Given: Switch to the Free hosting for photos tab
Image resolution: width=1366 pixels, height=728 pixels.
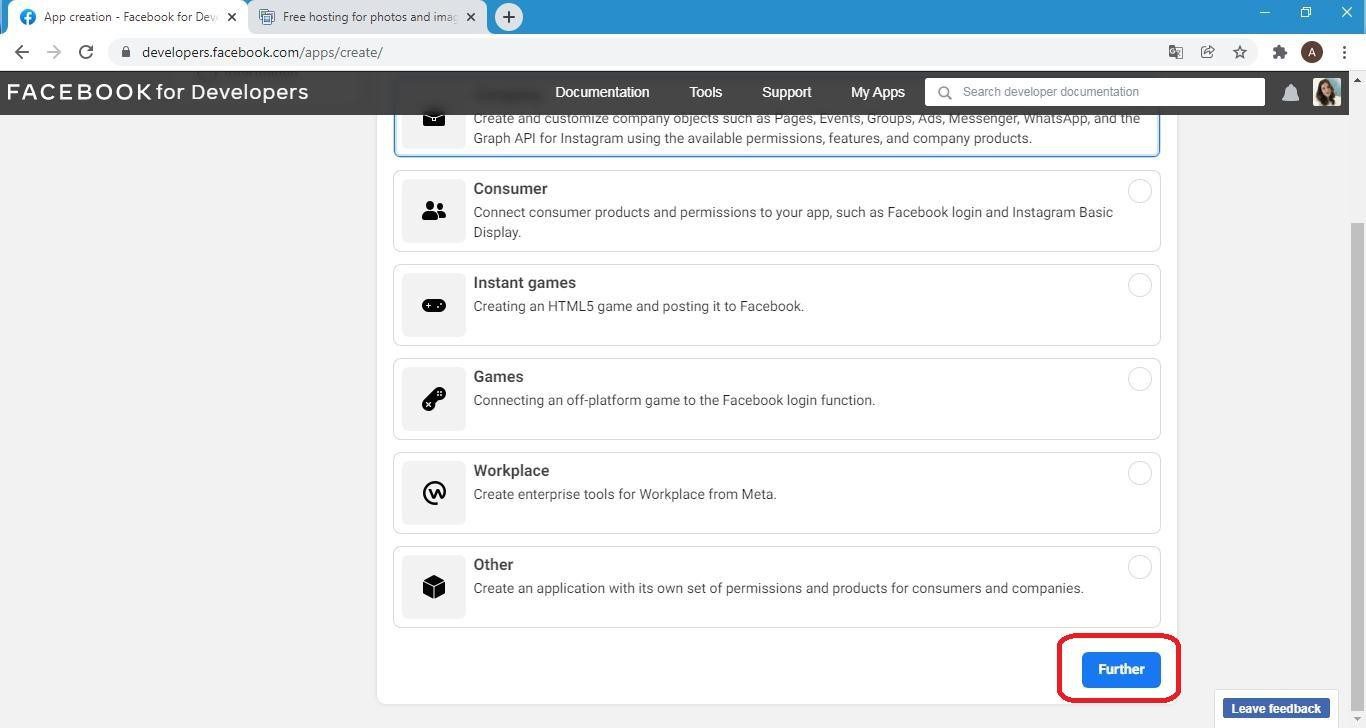Looking at the screenshot, I should coord(366,17).
